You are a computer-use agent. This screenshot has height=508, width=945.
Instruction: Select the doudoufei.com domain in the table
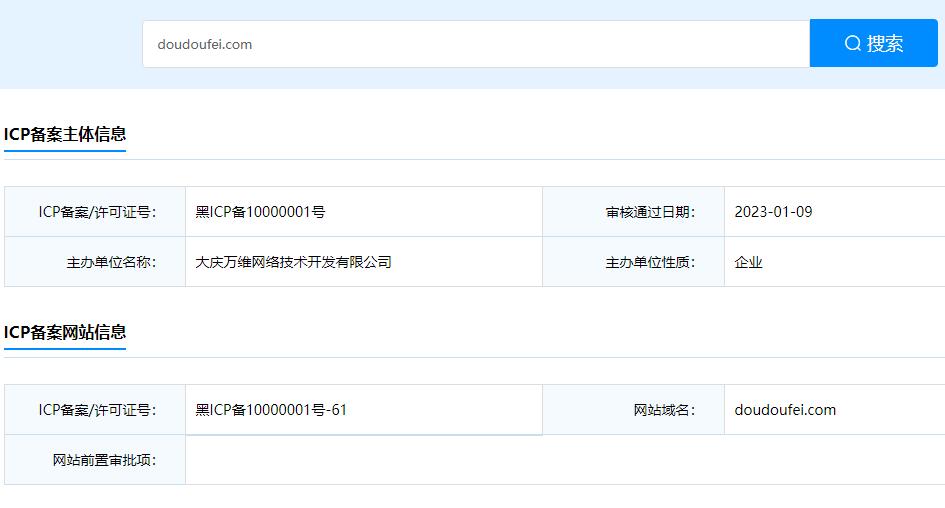[785, 410]
